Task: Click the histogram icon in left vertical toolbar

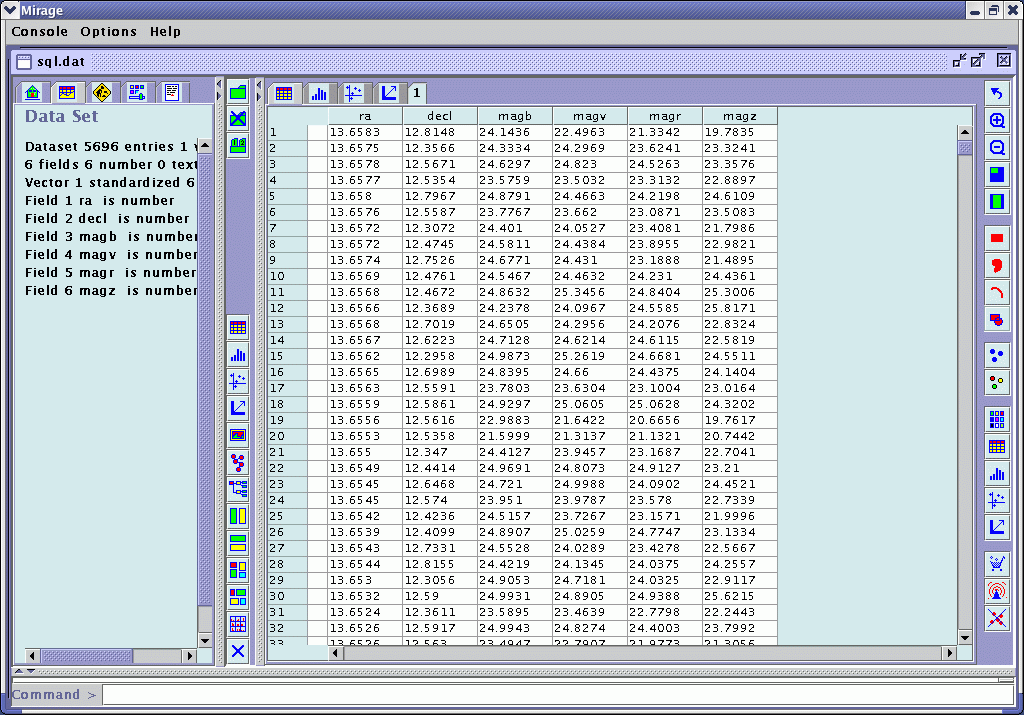Action: tap(238, 354)
